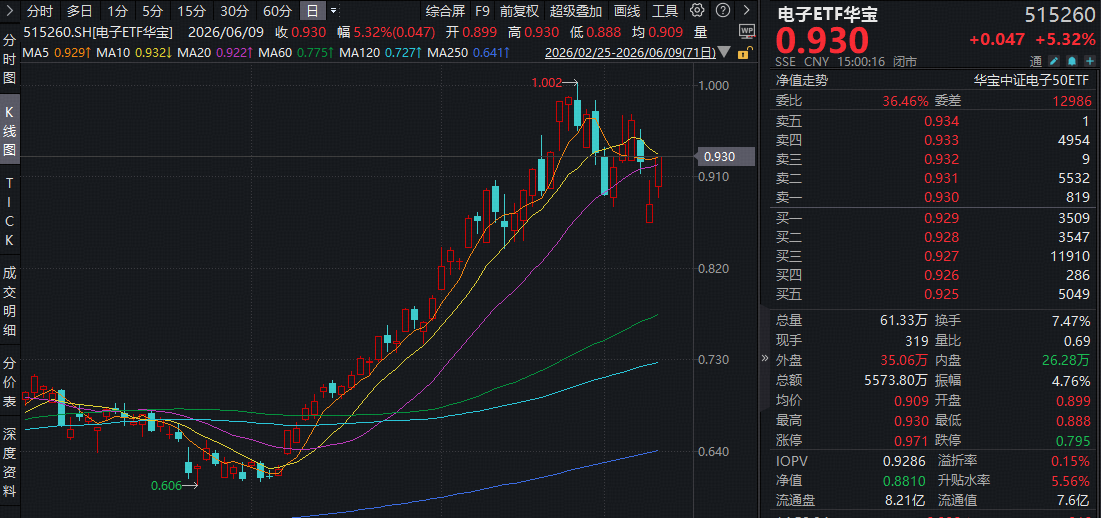Click the bell alert icon
This screenshot has width=1101, height=518.
pos(1071,61)
